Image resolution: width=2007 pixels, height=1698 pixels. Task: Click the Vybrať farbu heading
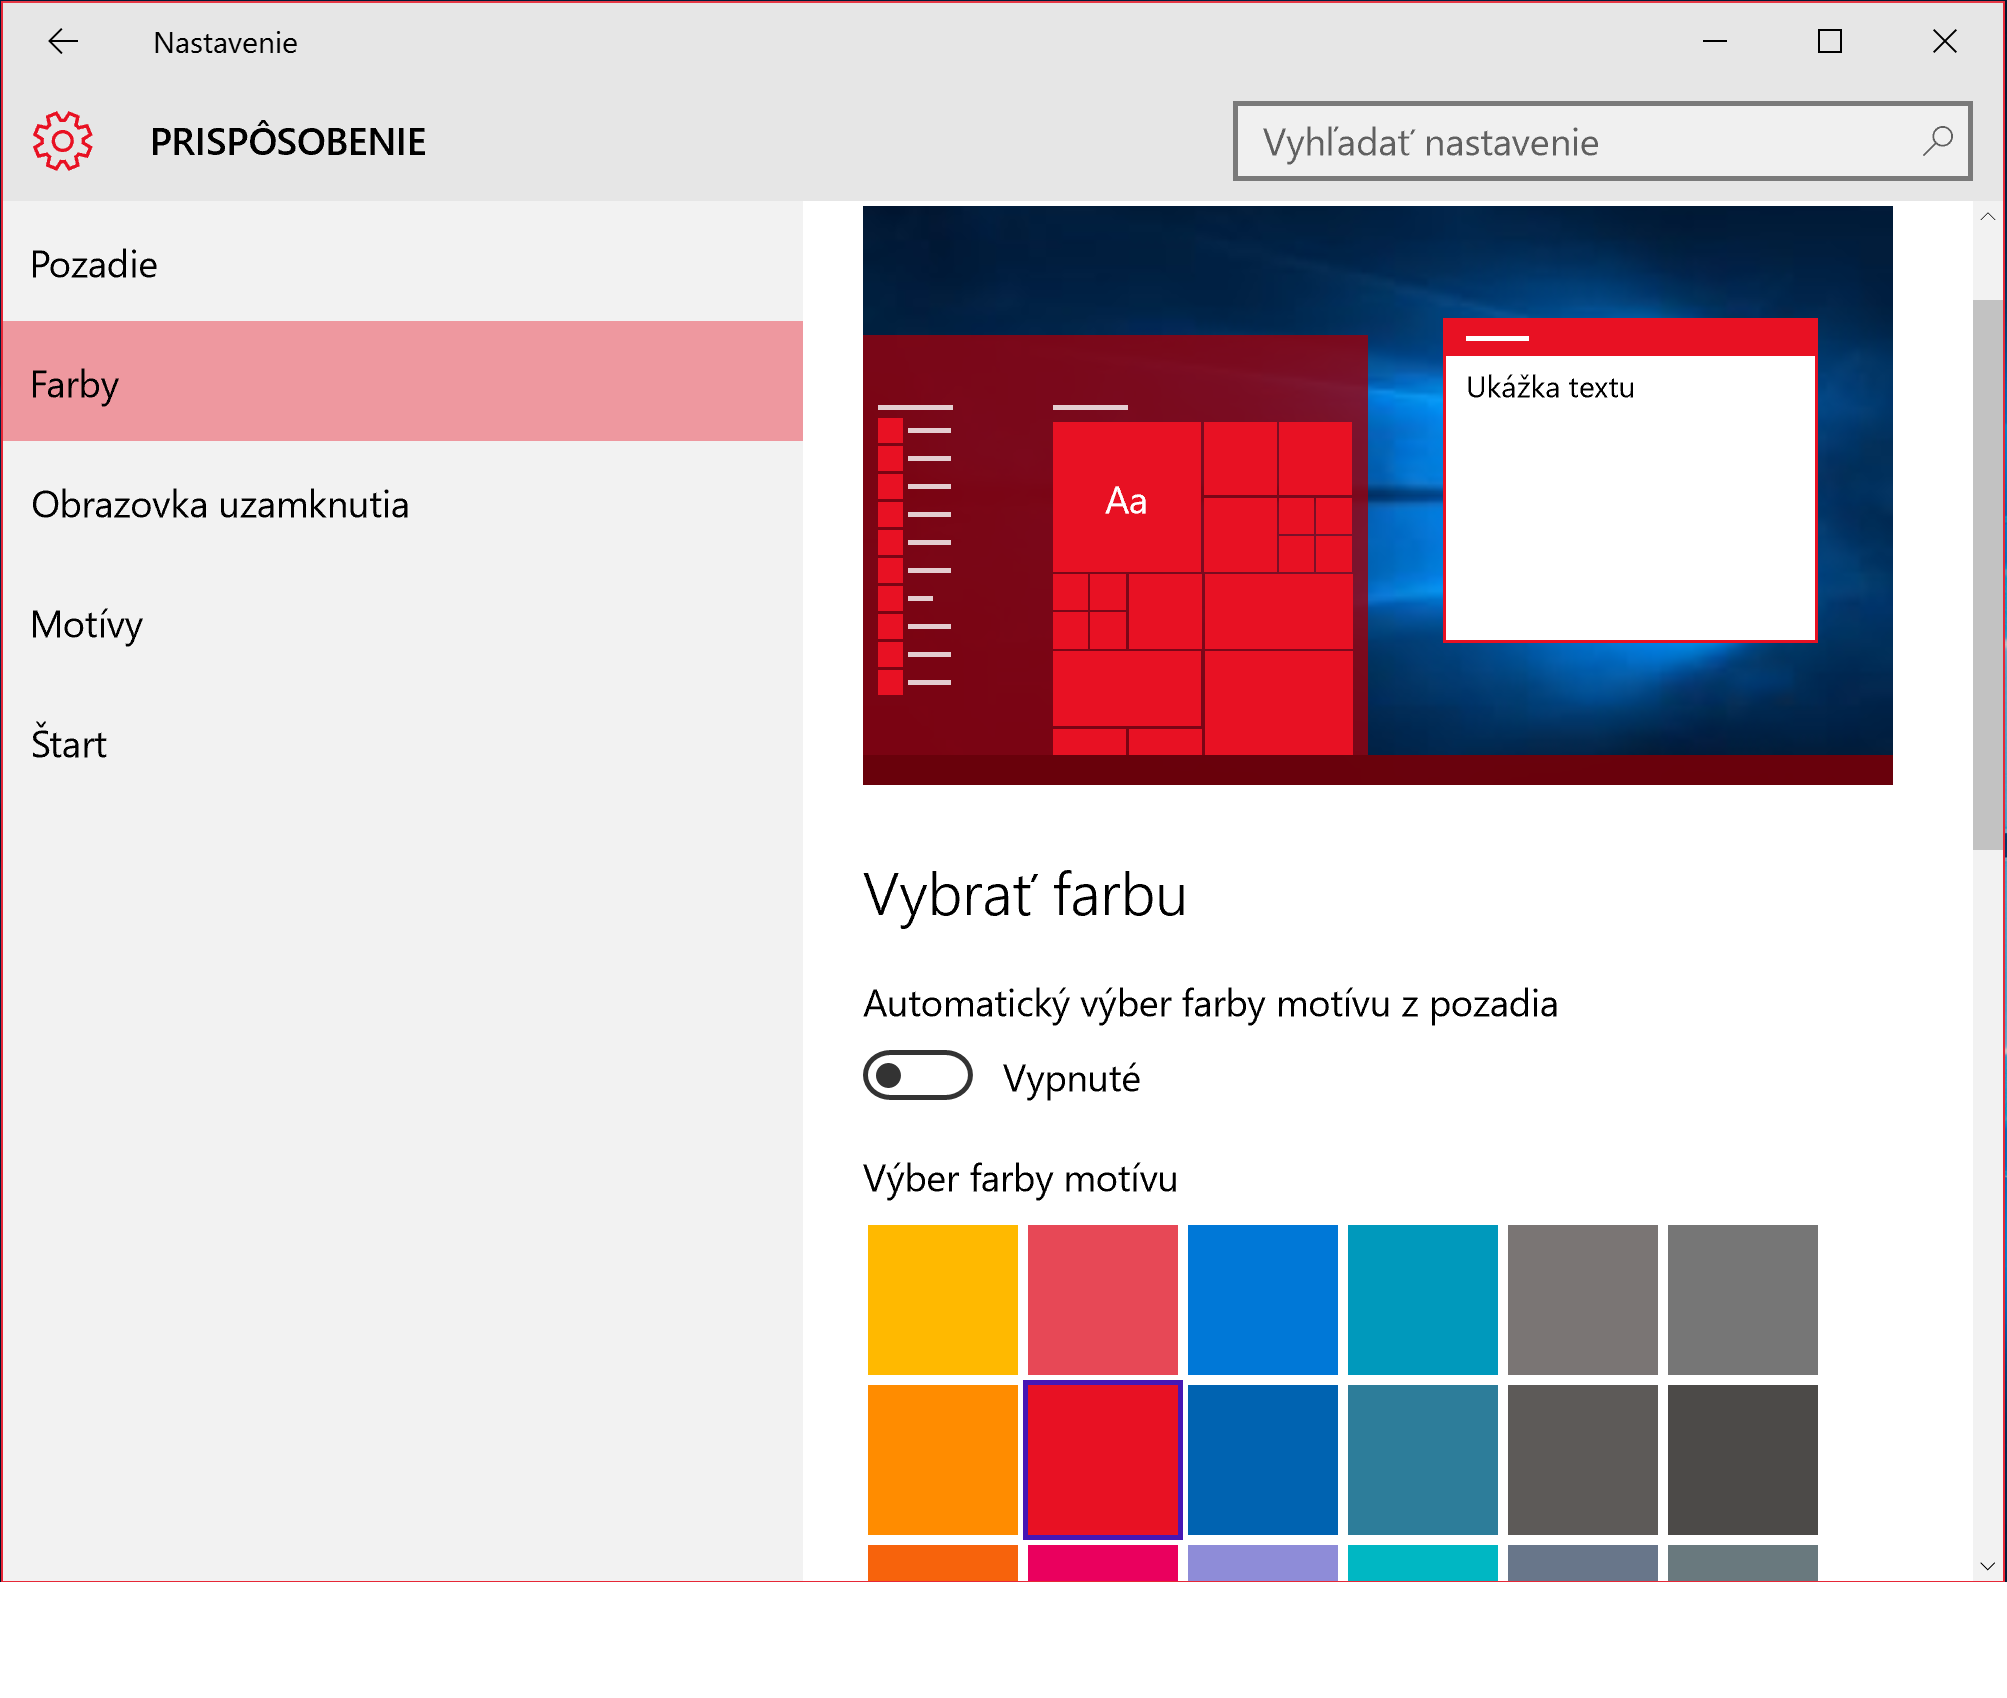(x=1025, y=895)
